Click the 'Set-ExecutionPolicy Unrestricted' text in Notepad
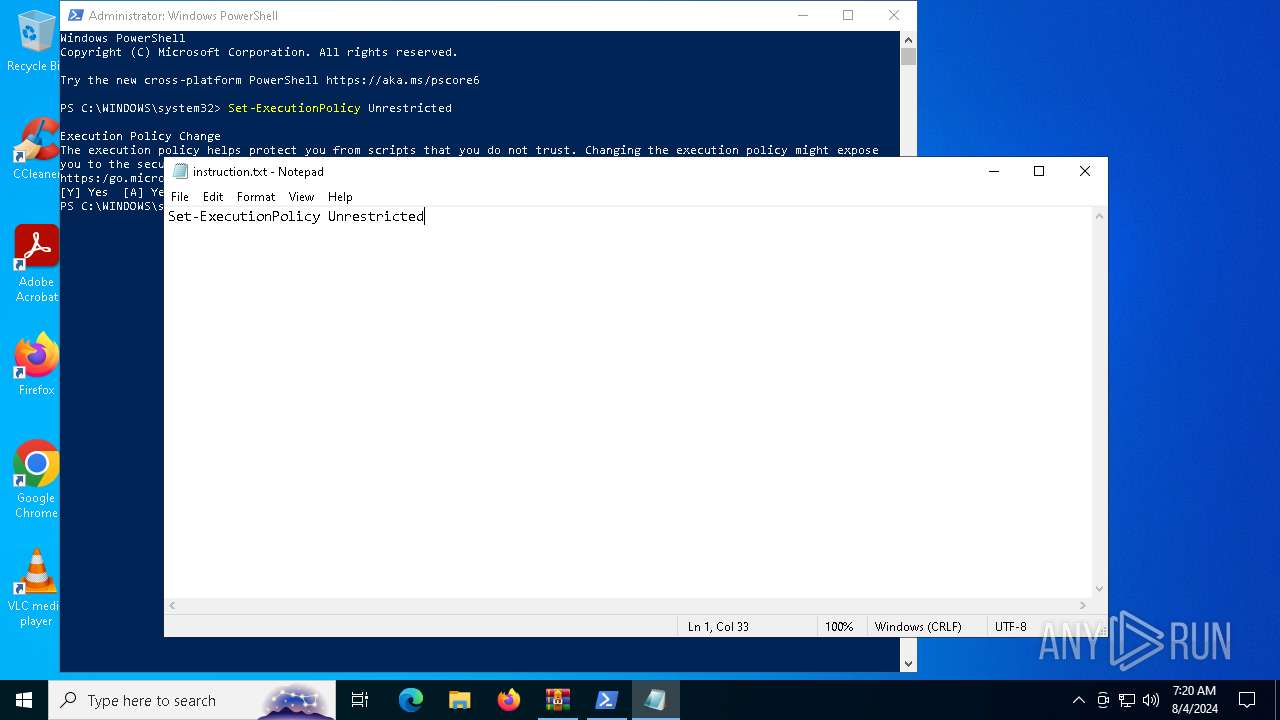 click(x=296, y=216)
